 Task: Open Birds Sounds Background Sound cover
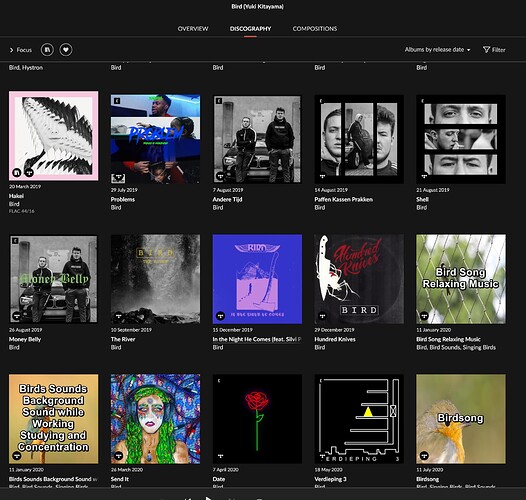coord(54,419)
